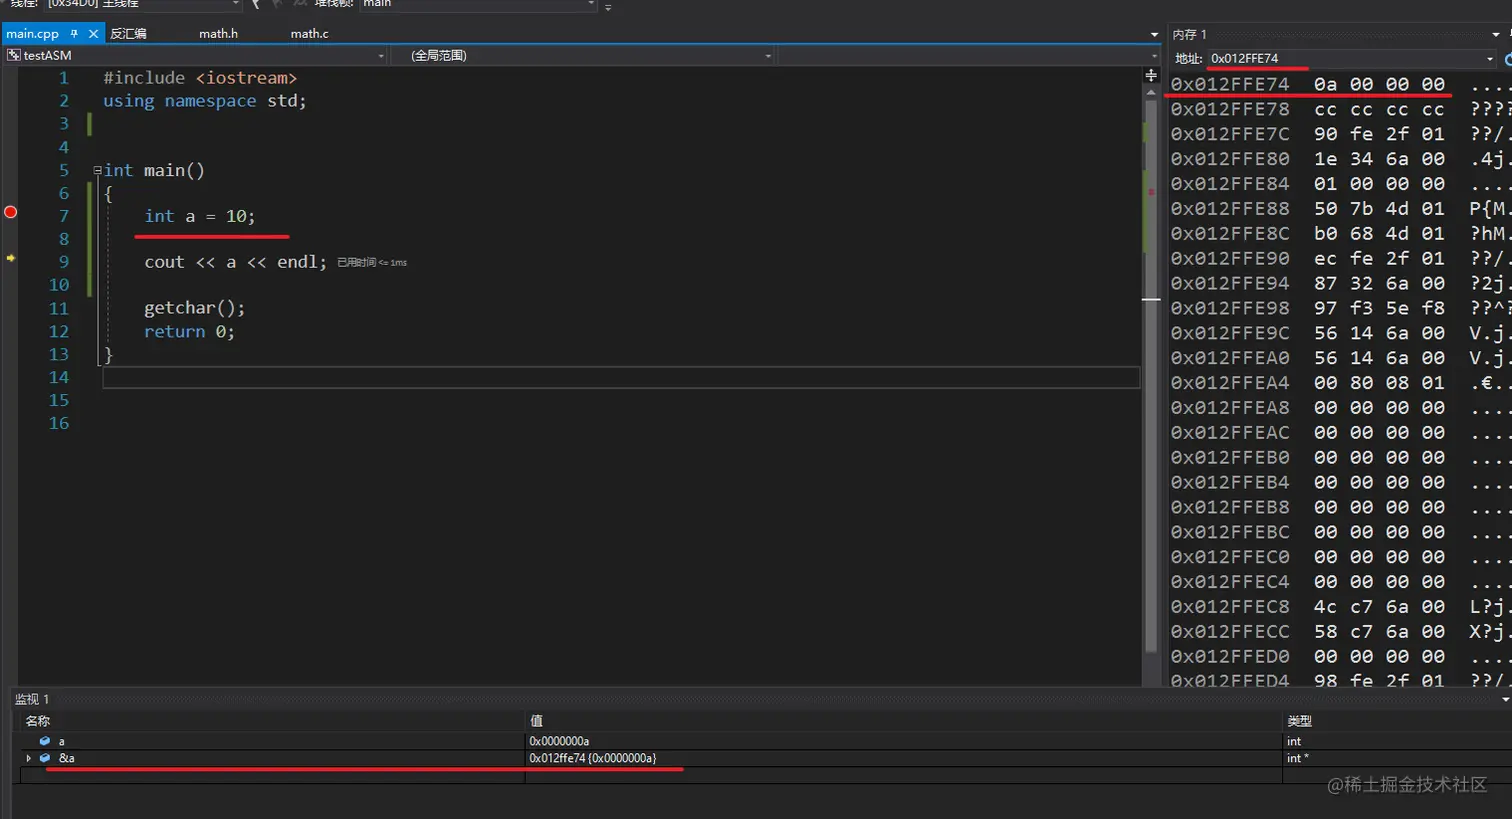The image size is (1512, 819).
Task: Click the 'int' type cell for a
Action: pyautogui.click(x=1294, y=741)
